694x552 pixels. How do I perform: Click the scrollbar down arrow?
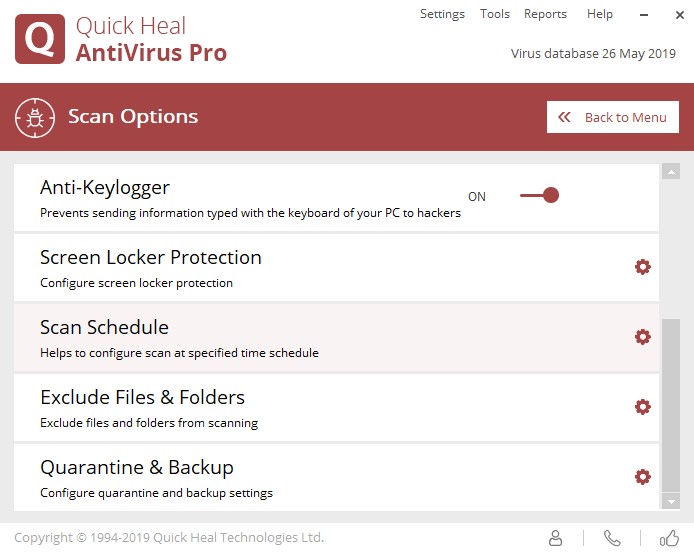pyautogui.click(x=671, y=501)
